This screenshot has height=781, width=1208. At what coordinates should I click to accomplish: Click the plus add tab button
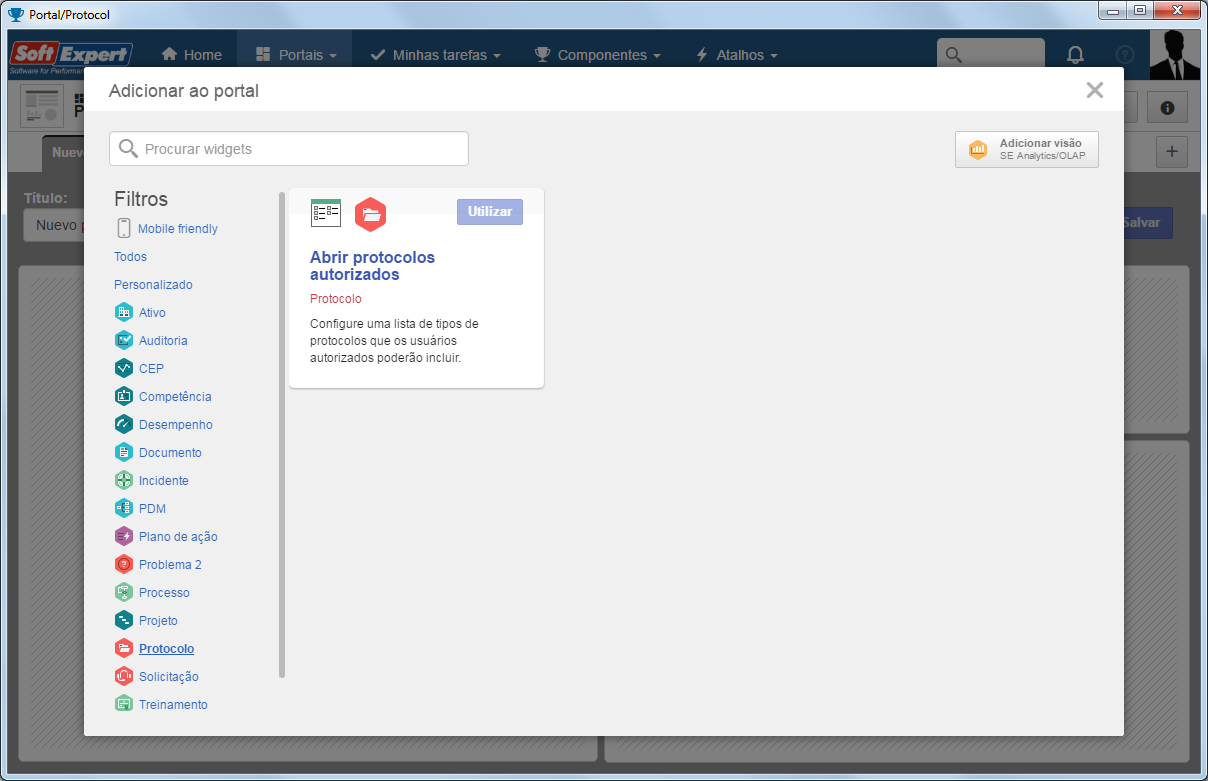pyautogui.click(x=1172, y=152)
